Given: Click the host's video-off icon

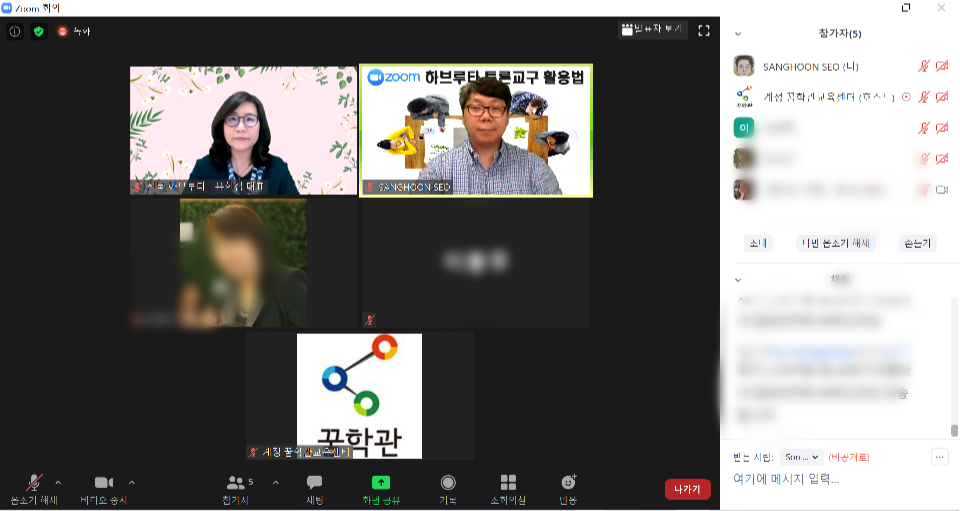Looking at the screenshot, I should coord(942,97).
